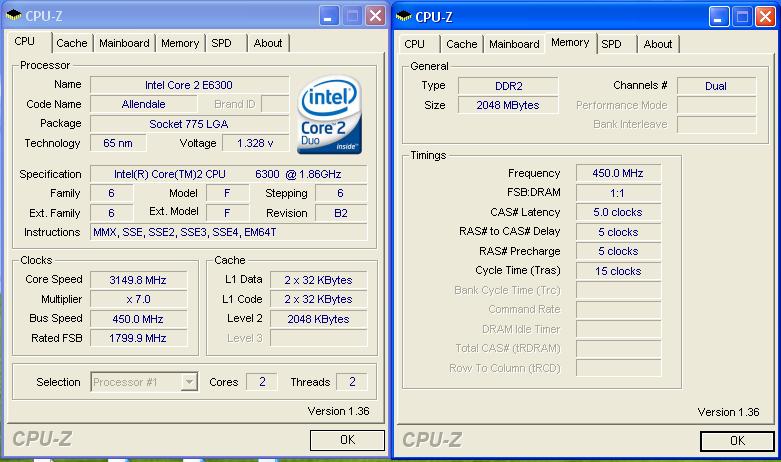Open the Memory tab in left CPU-Z window

[x=180, y=43]
